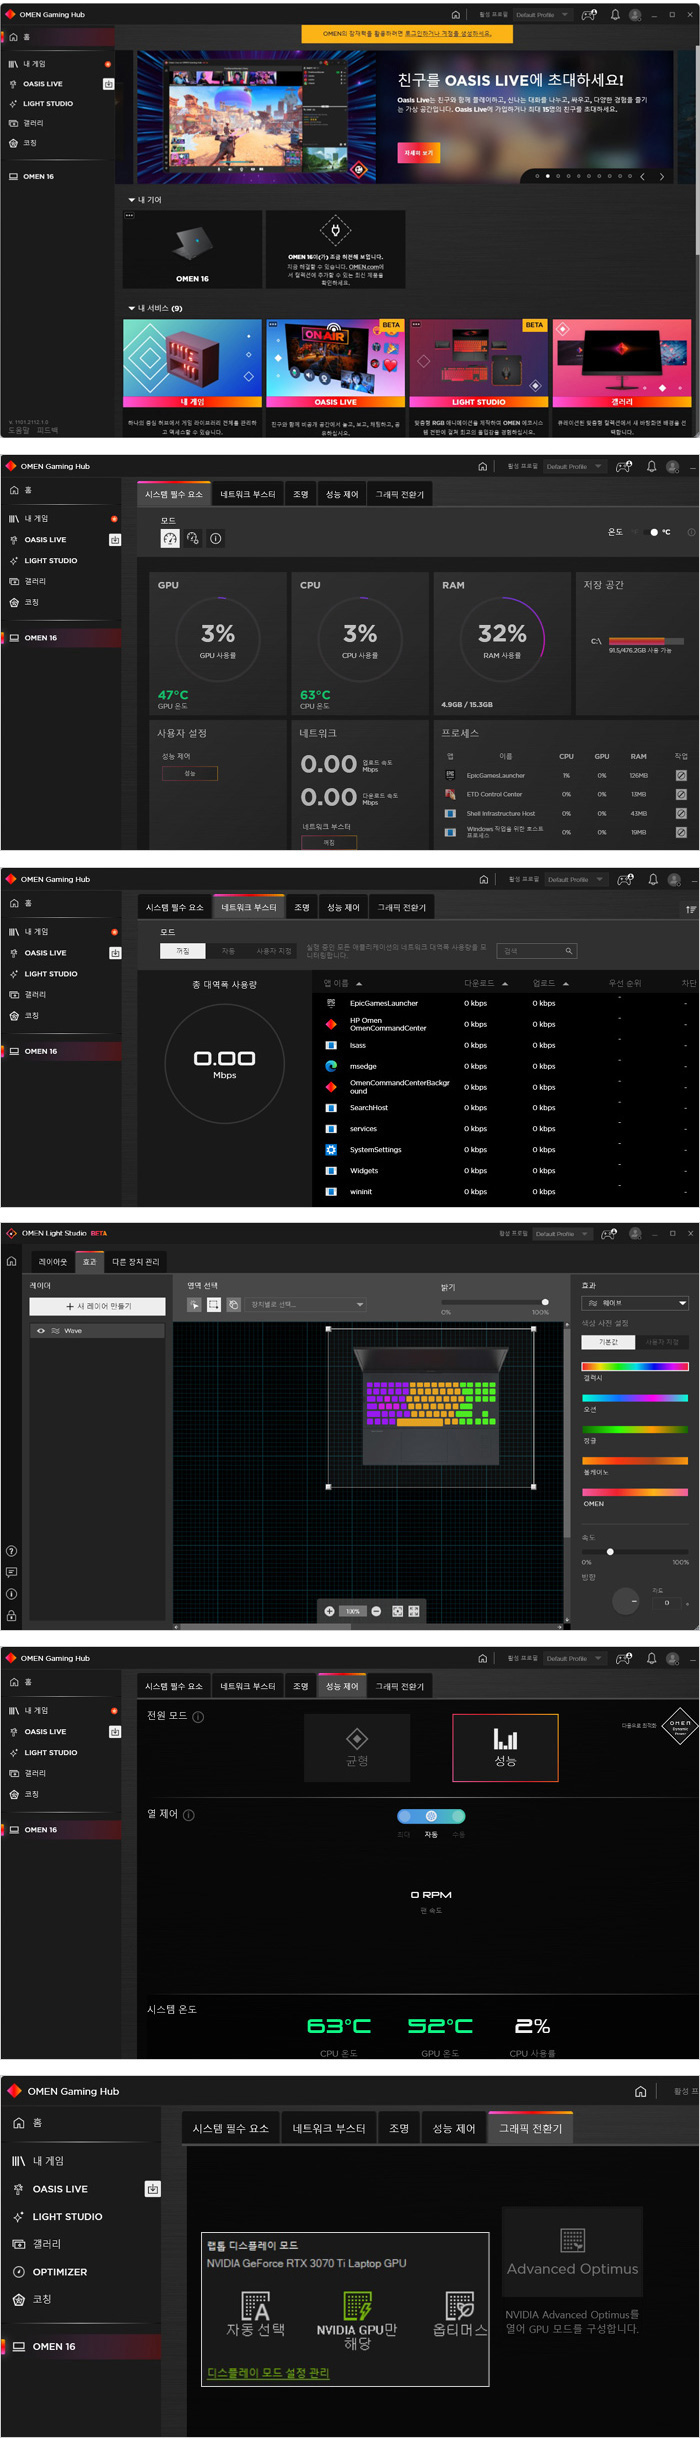
Task: Adjust the 속도 speed slider in Light Studio
Action: (x=635, y=1552)
